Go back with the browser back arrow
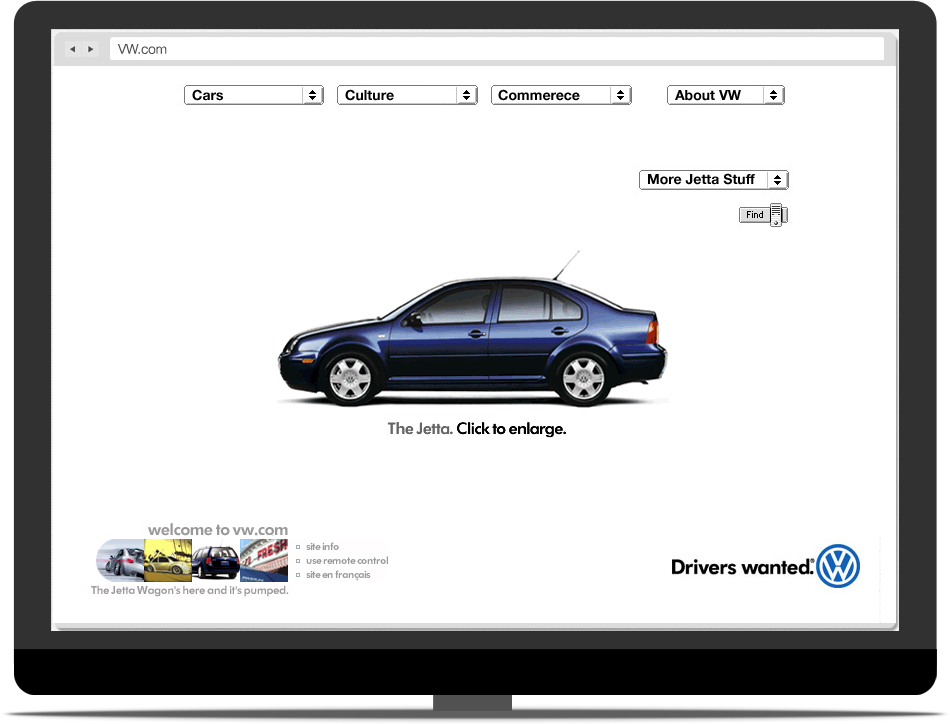This screenshot has width=950, height=724. (73, 49)
